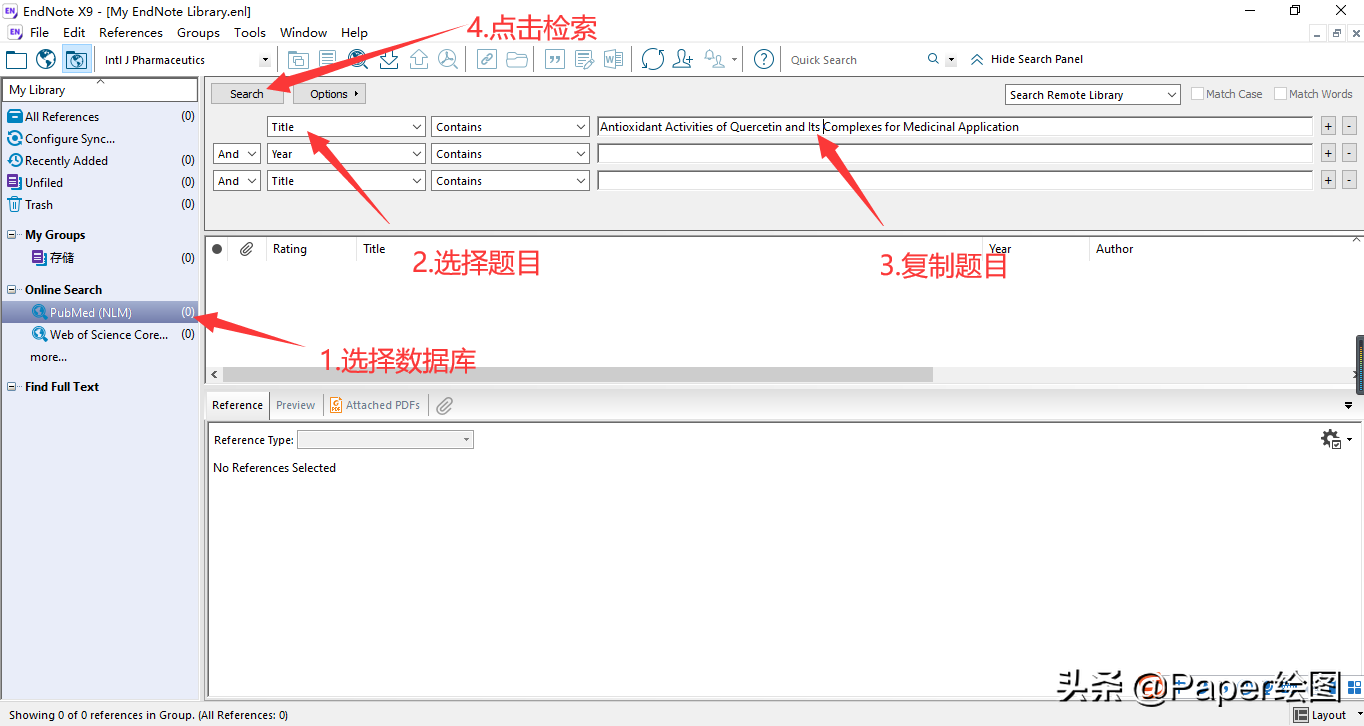Click the Open File folder icon
The width and height of the screenshot is (1364, 726).
pos(517,59)
